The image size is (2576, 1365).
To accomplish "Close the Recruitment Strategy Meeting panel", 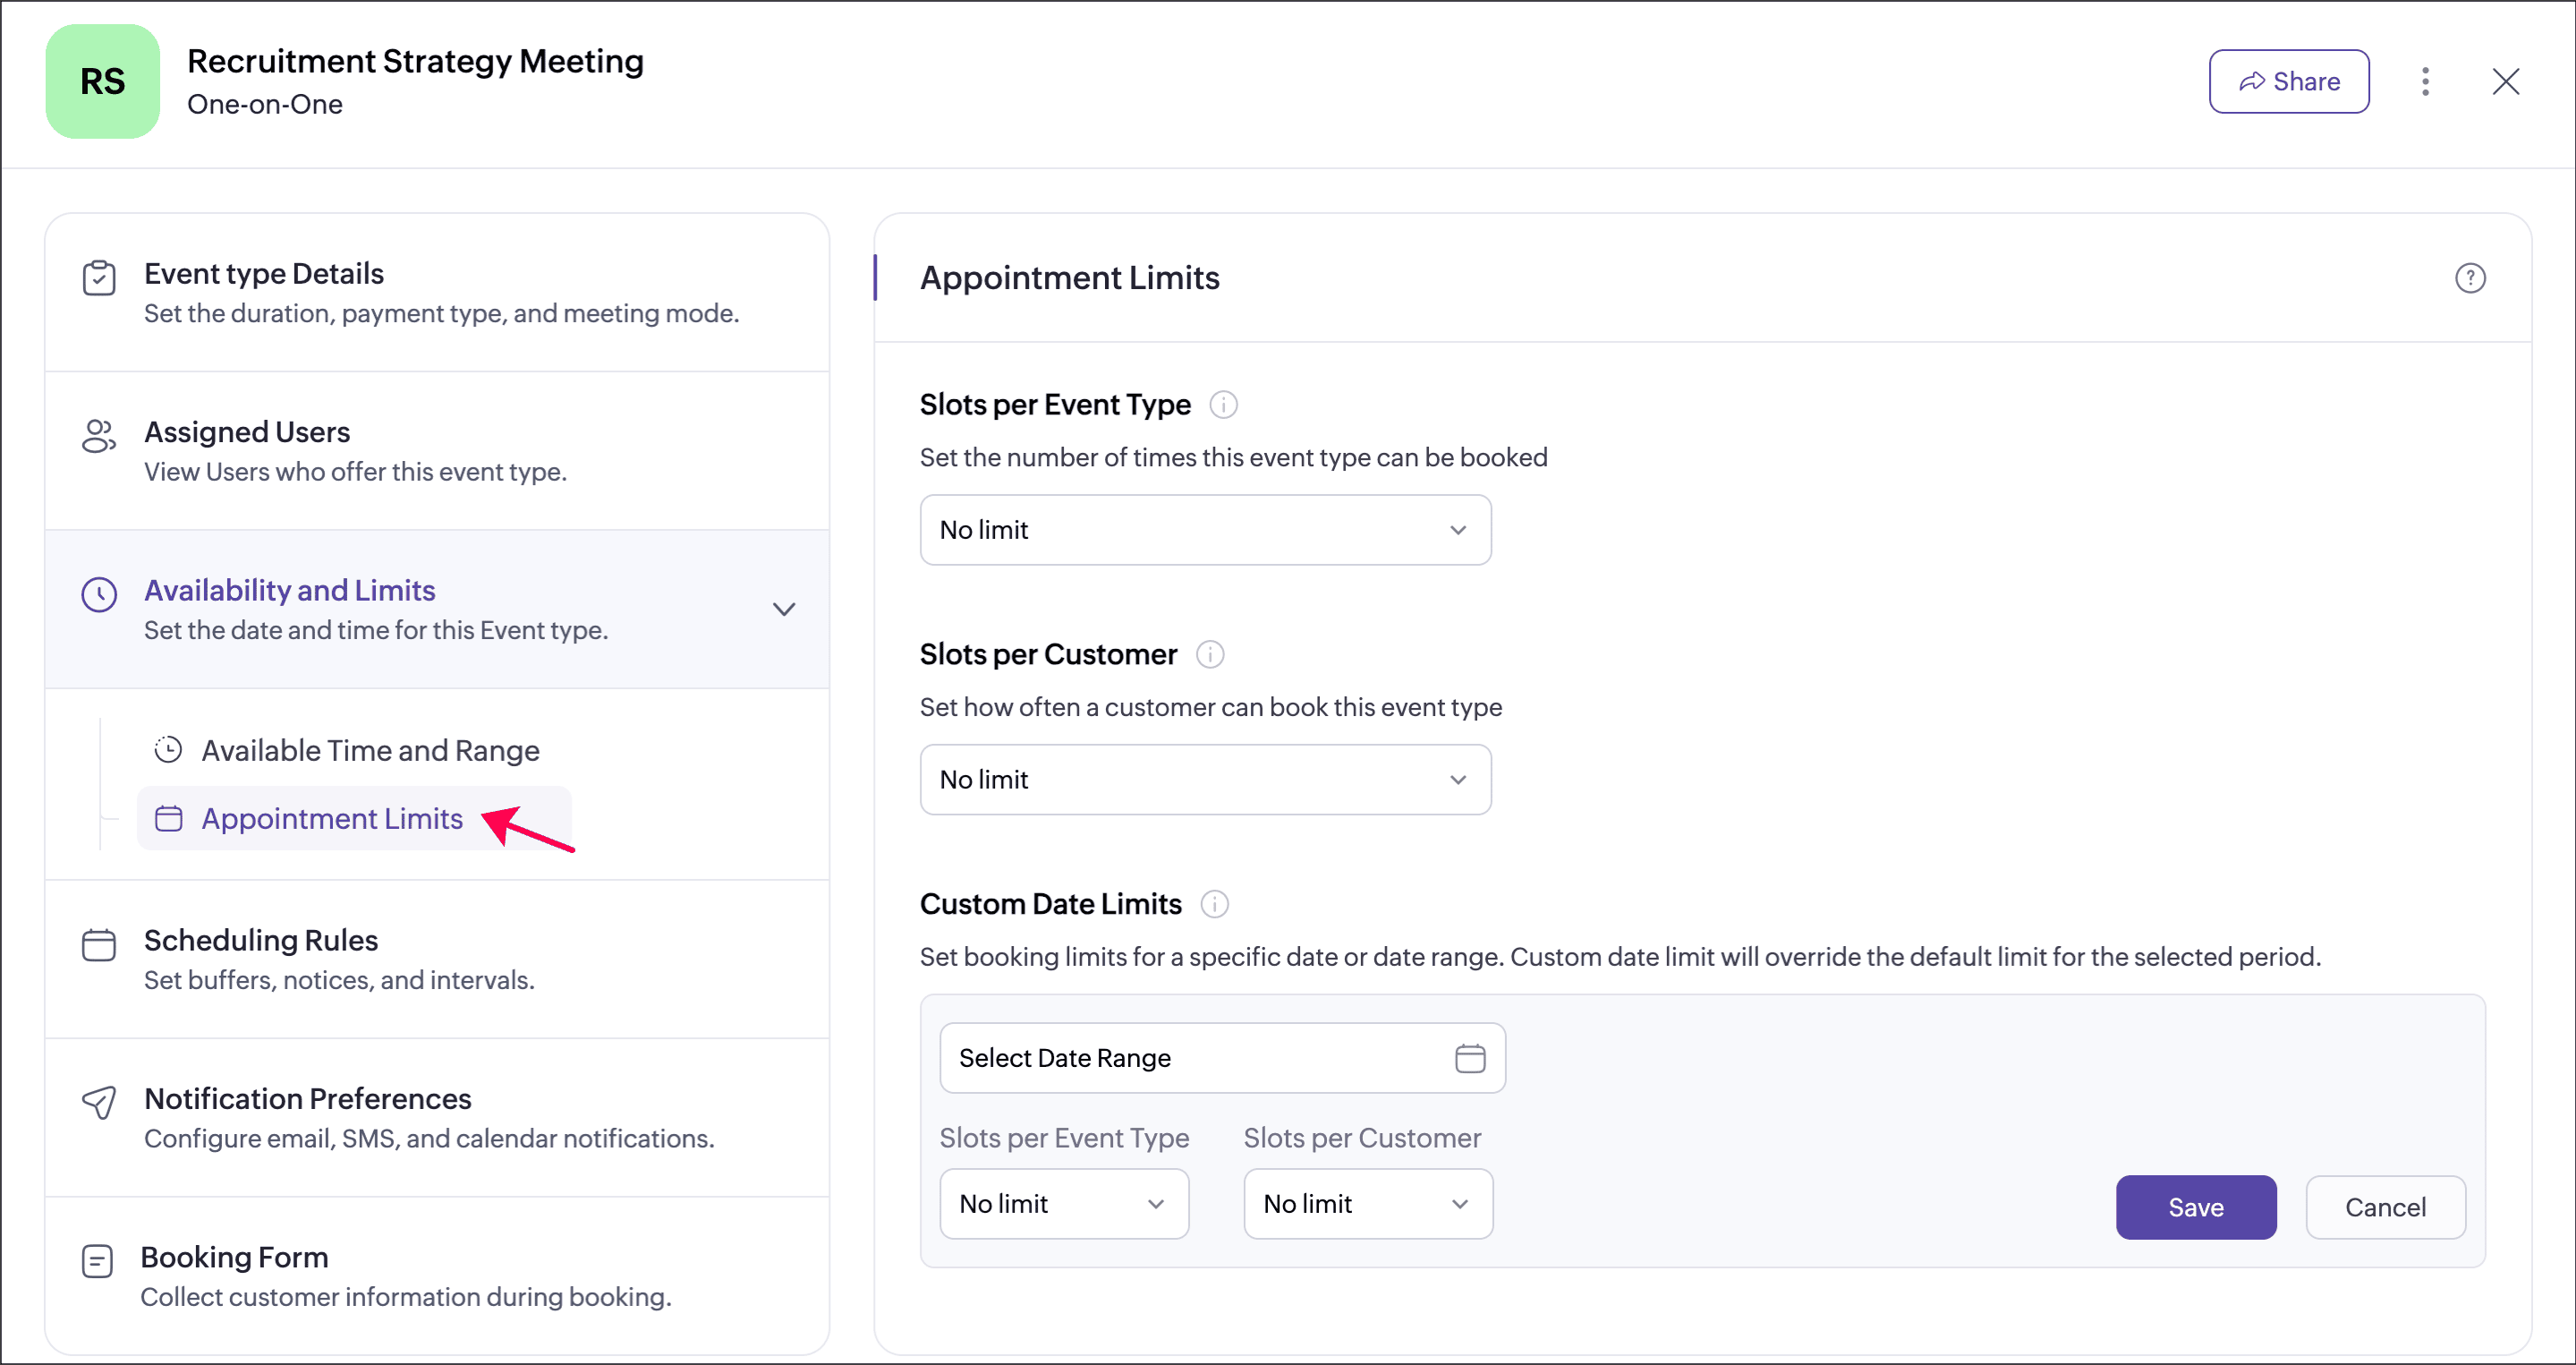I will point(2505,82).
